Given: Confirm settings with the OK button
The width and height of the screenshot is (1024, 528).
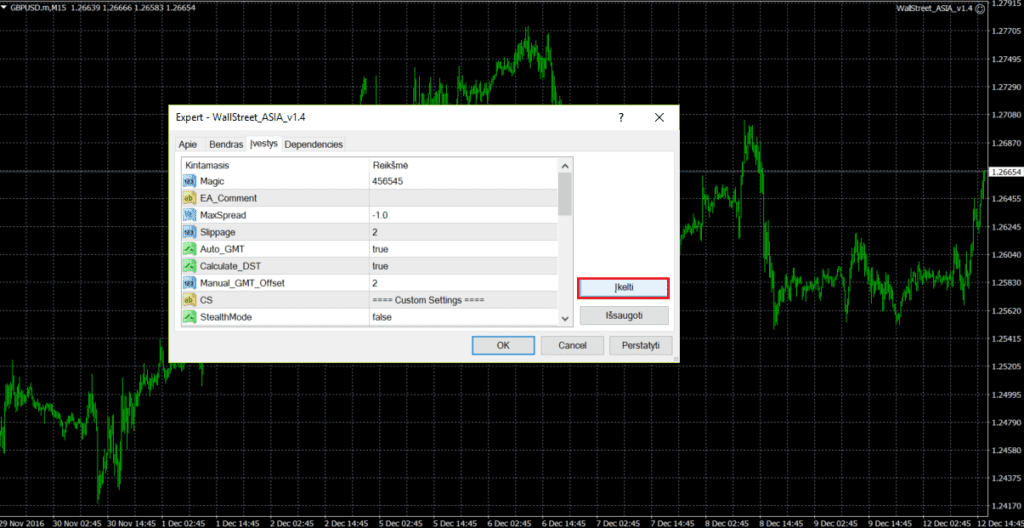Looking at the screenshot, I should coord(503,346).
